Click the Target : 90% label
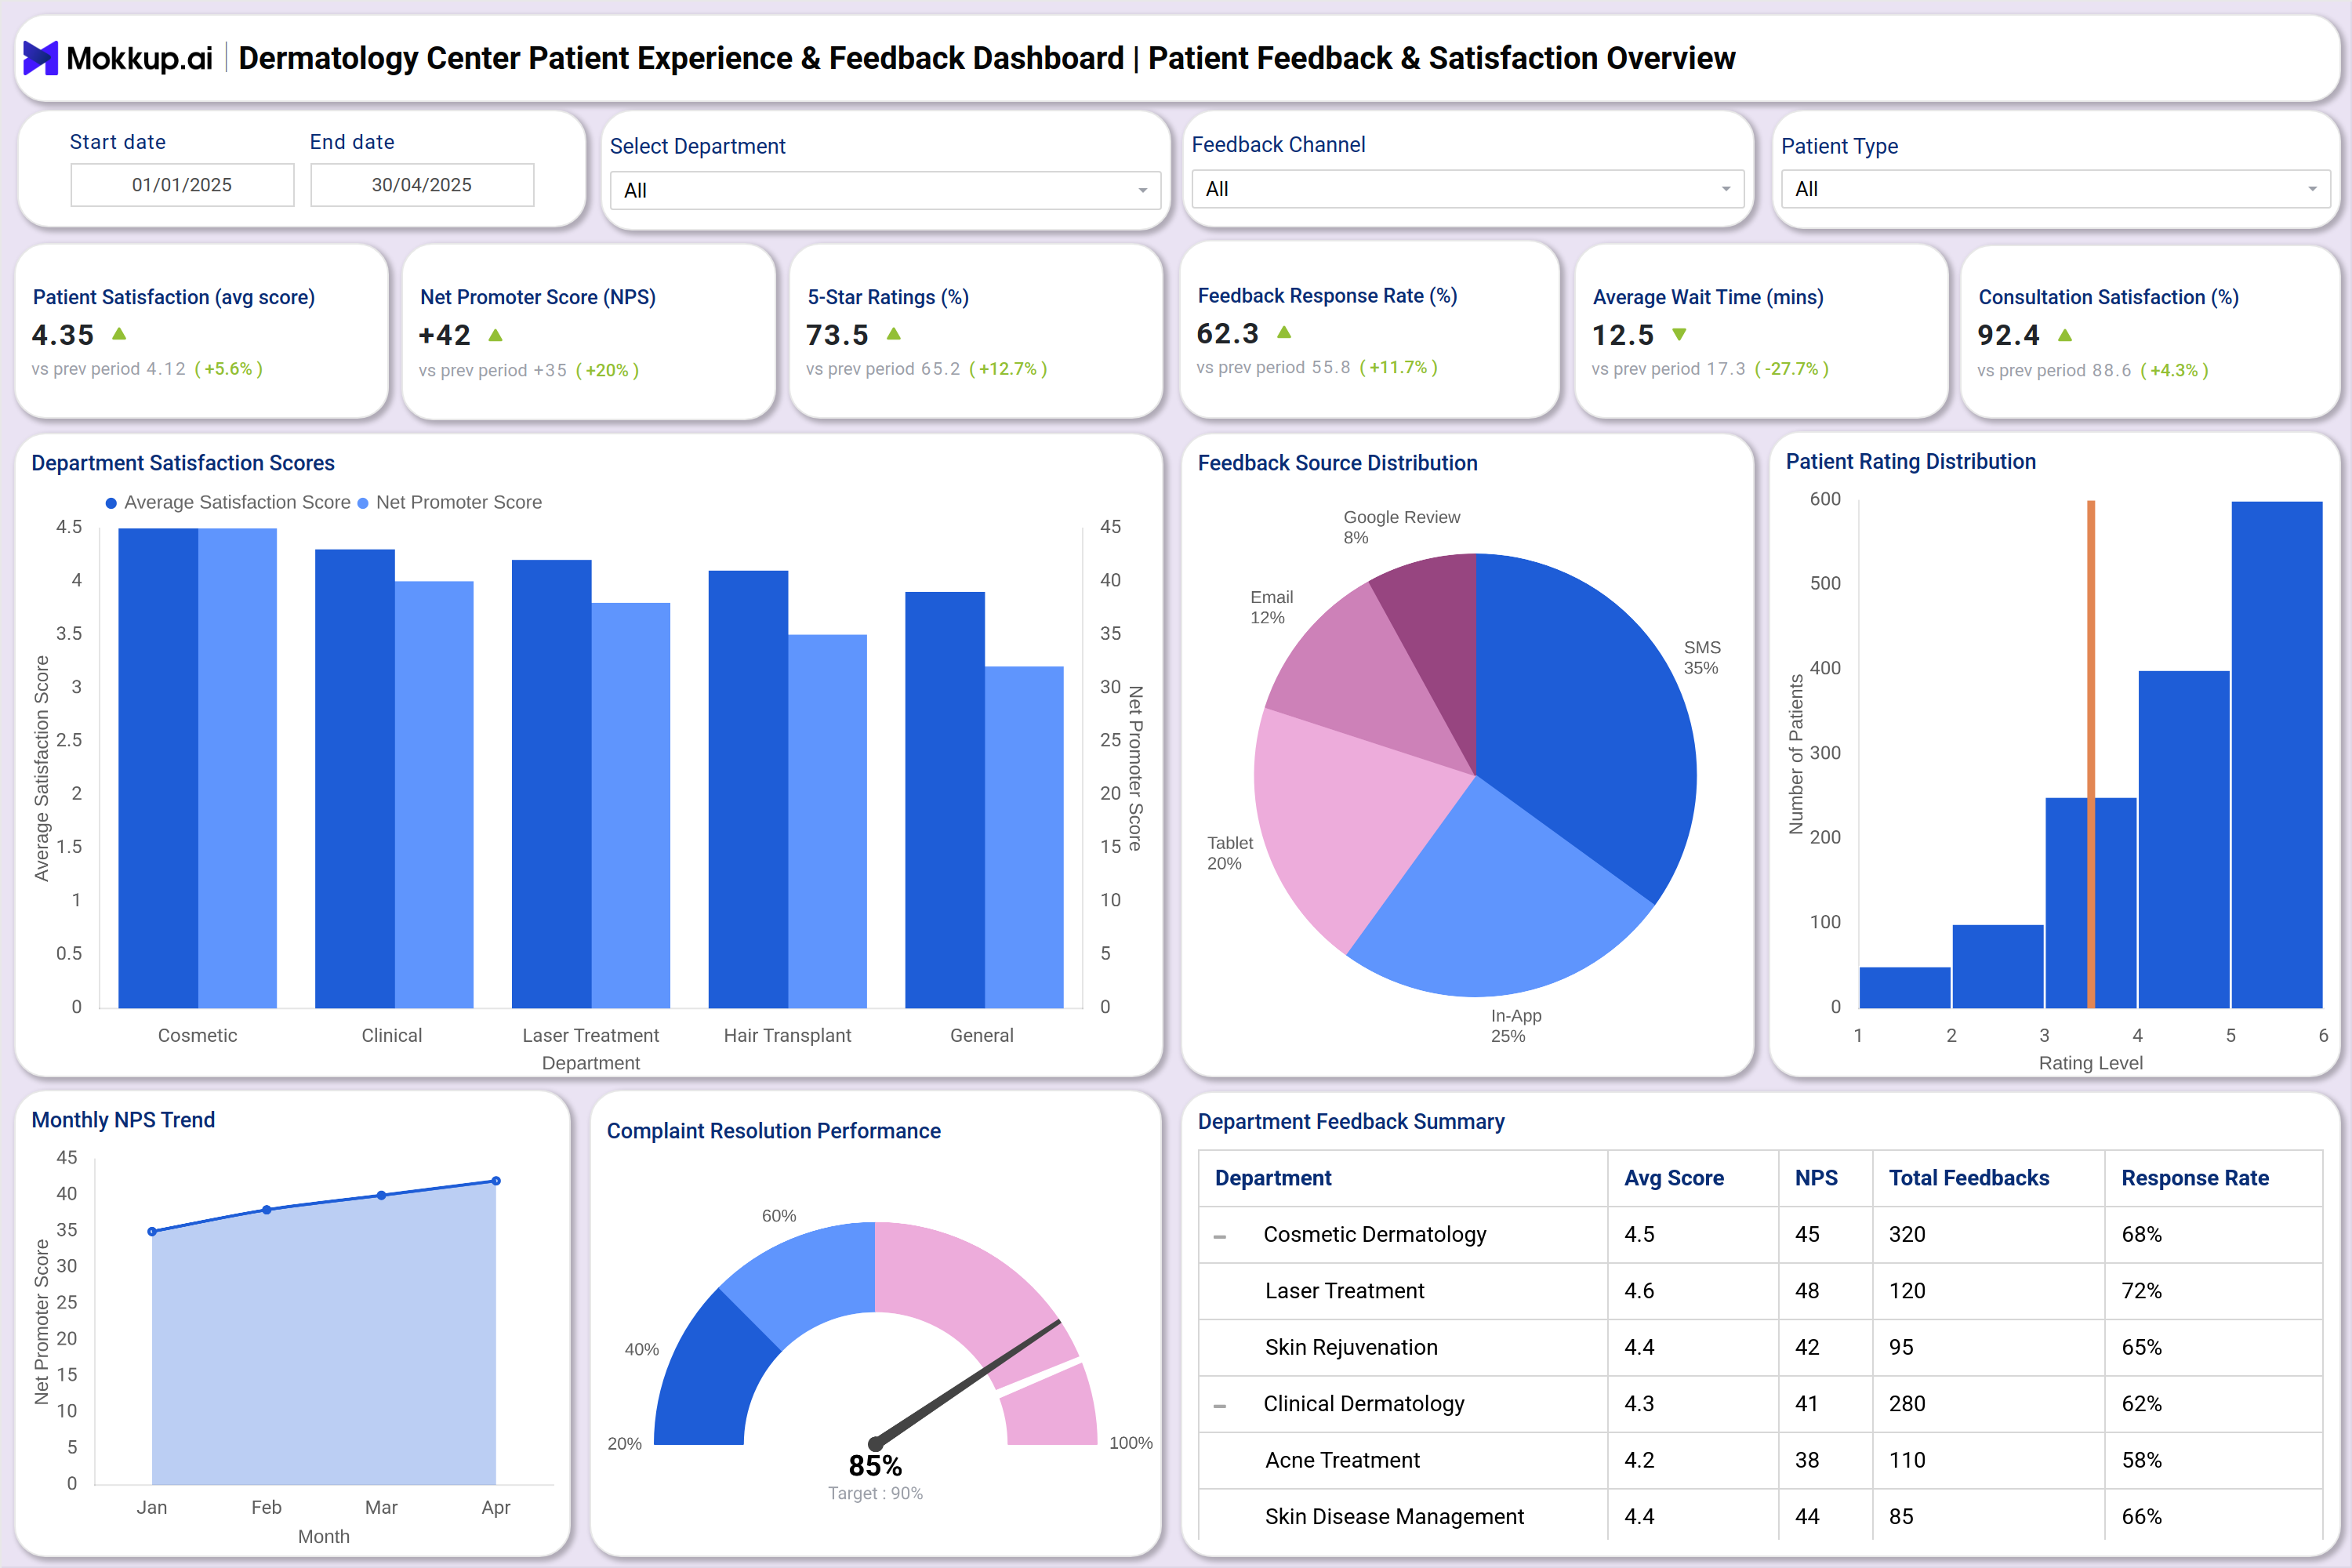 point(875,1494)
